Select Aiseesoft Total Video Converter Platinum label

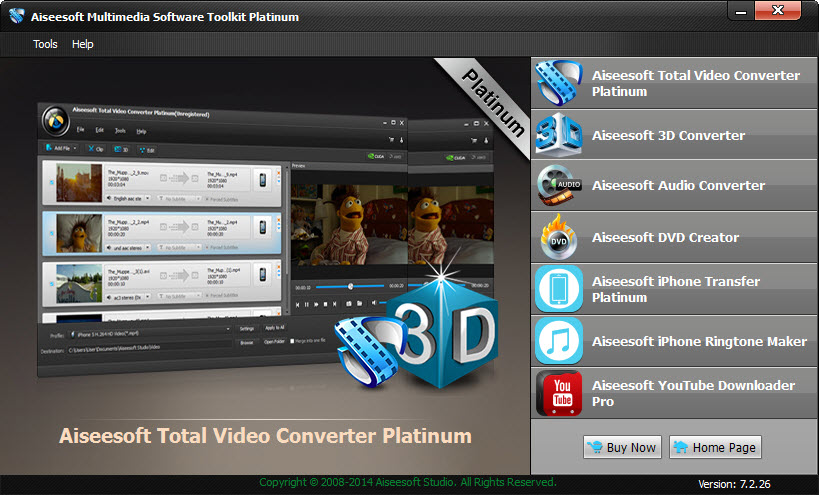click(695, 84)
